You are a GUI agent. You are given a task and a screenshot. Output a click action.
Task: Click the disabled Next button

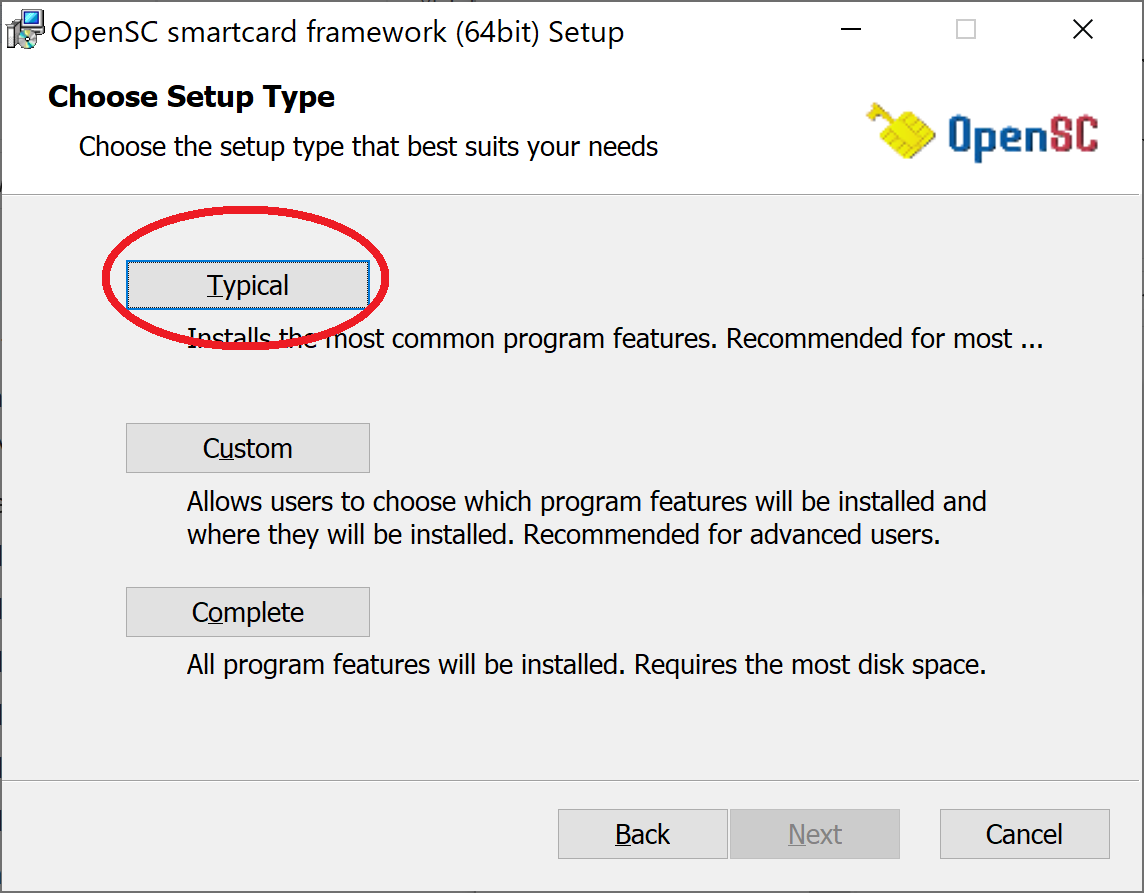[x=815, y=834]
